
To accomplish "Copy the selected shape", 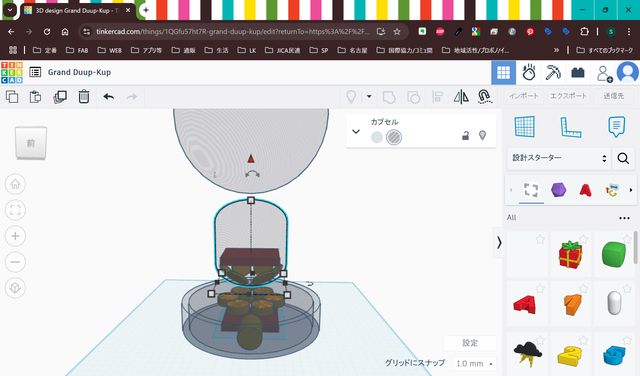I will point(12,97).
